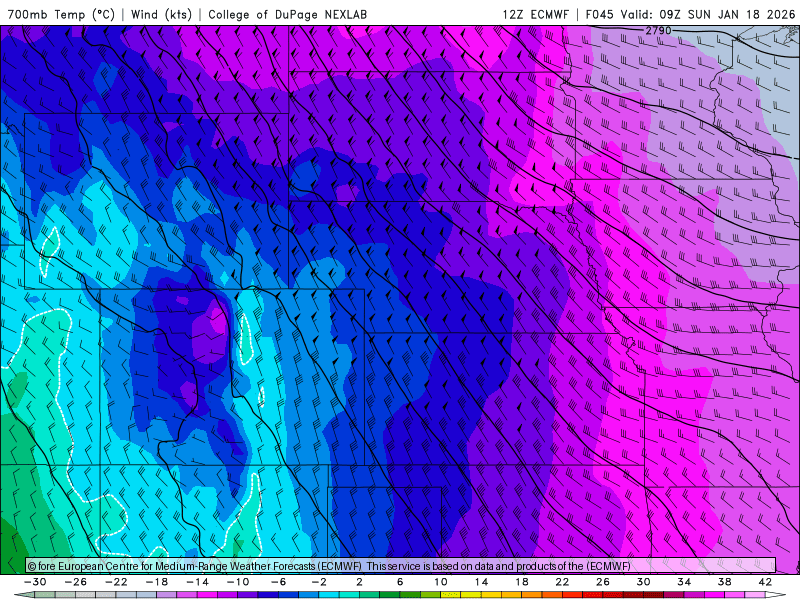Click the −14 value on the color scale
The width and height of the screenshot is (800, 600).
(x=197, y=582)
